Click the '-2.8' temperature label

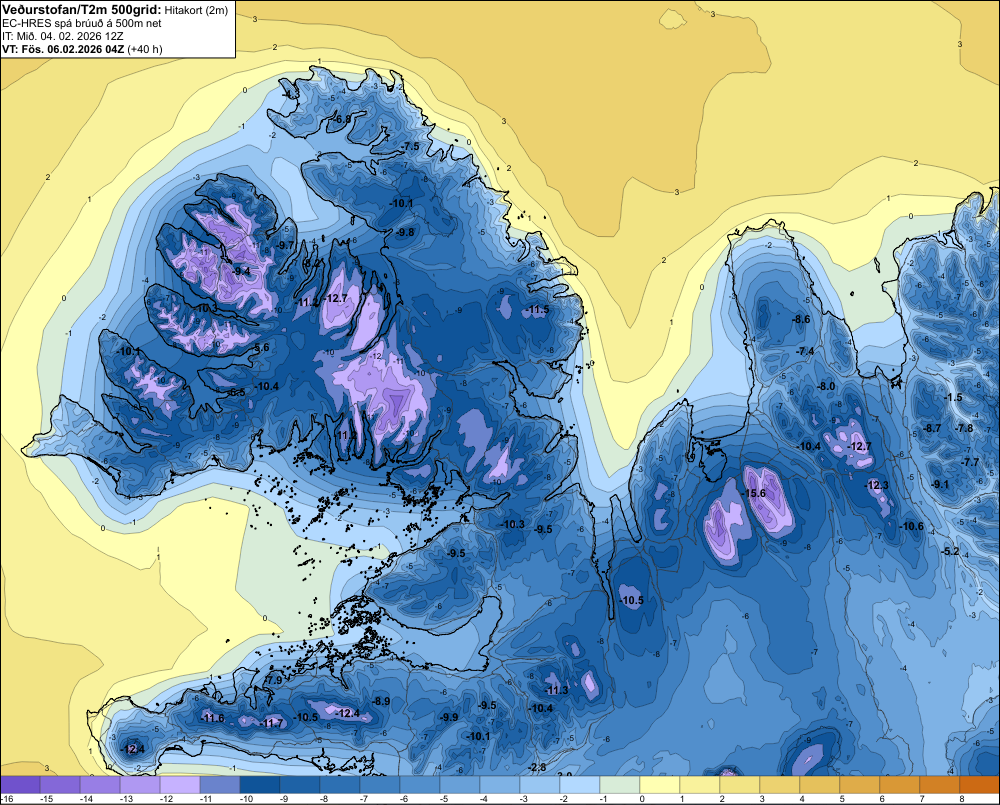[537, 767]
